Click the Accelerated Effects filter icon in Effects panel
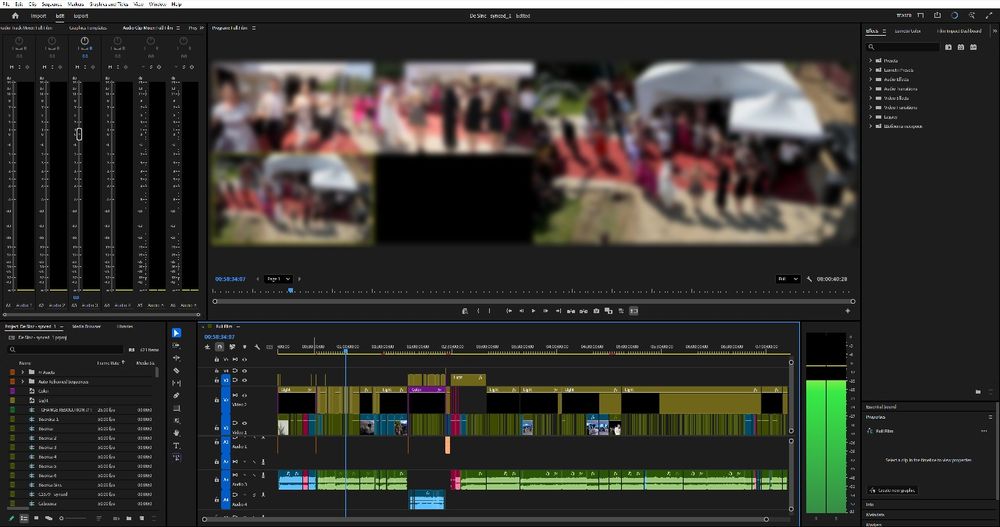This screenshot has height=527, width=1000. pos(948,47)
